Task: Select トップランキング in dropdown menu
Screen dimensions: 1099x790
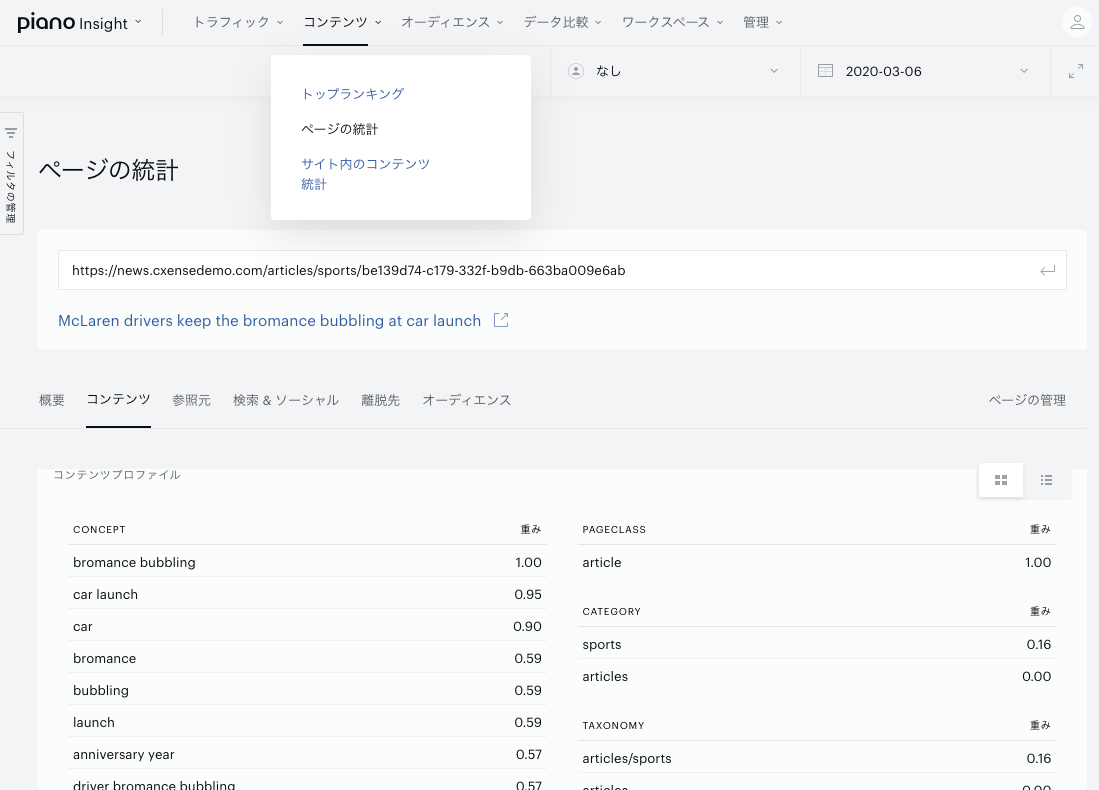Action: (x=353, y=94)
